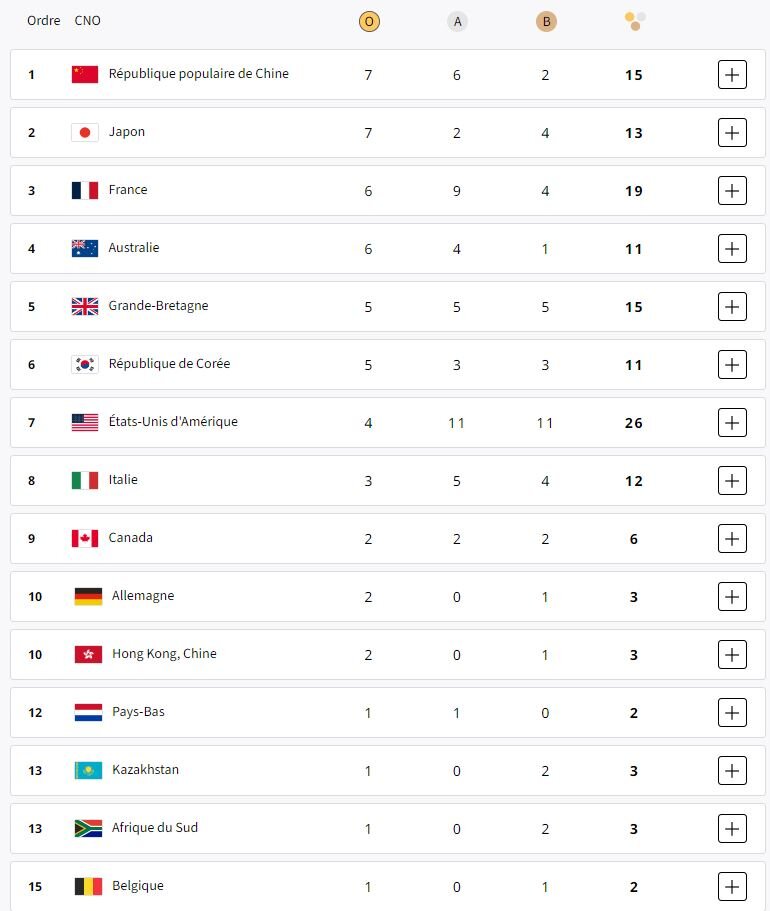
Task: Select the Pays-Bas row total of 2
Action: point(633,713)
